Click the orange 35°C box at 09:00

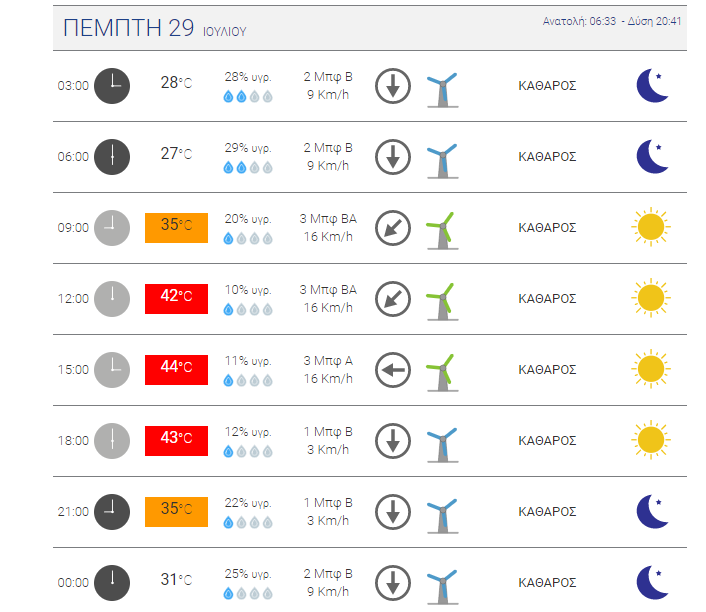point(176,228)
